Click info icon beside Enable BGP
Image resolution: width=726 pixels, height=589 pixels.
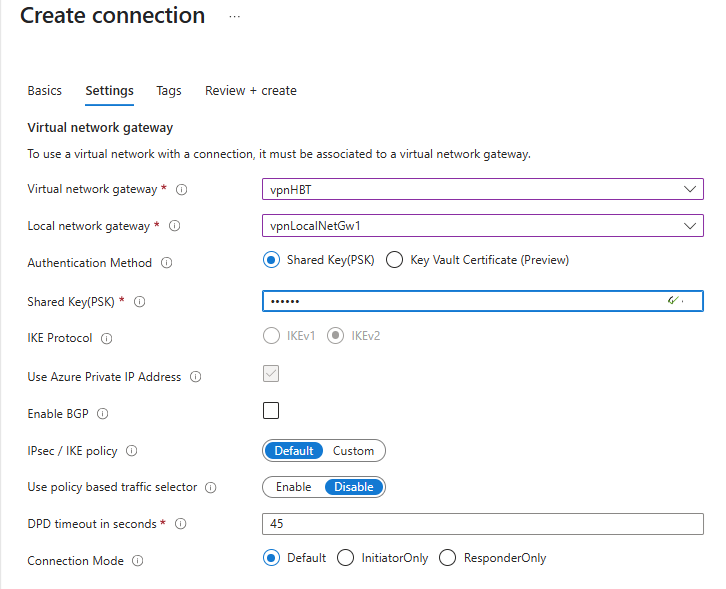coord(103,413)
